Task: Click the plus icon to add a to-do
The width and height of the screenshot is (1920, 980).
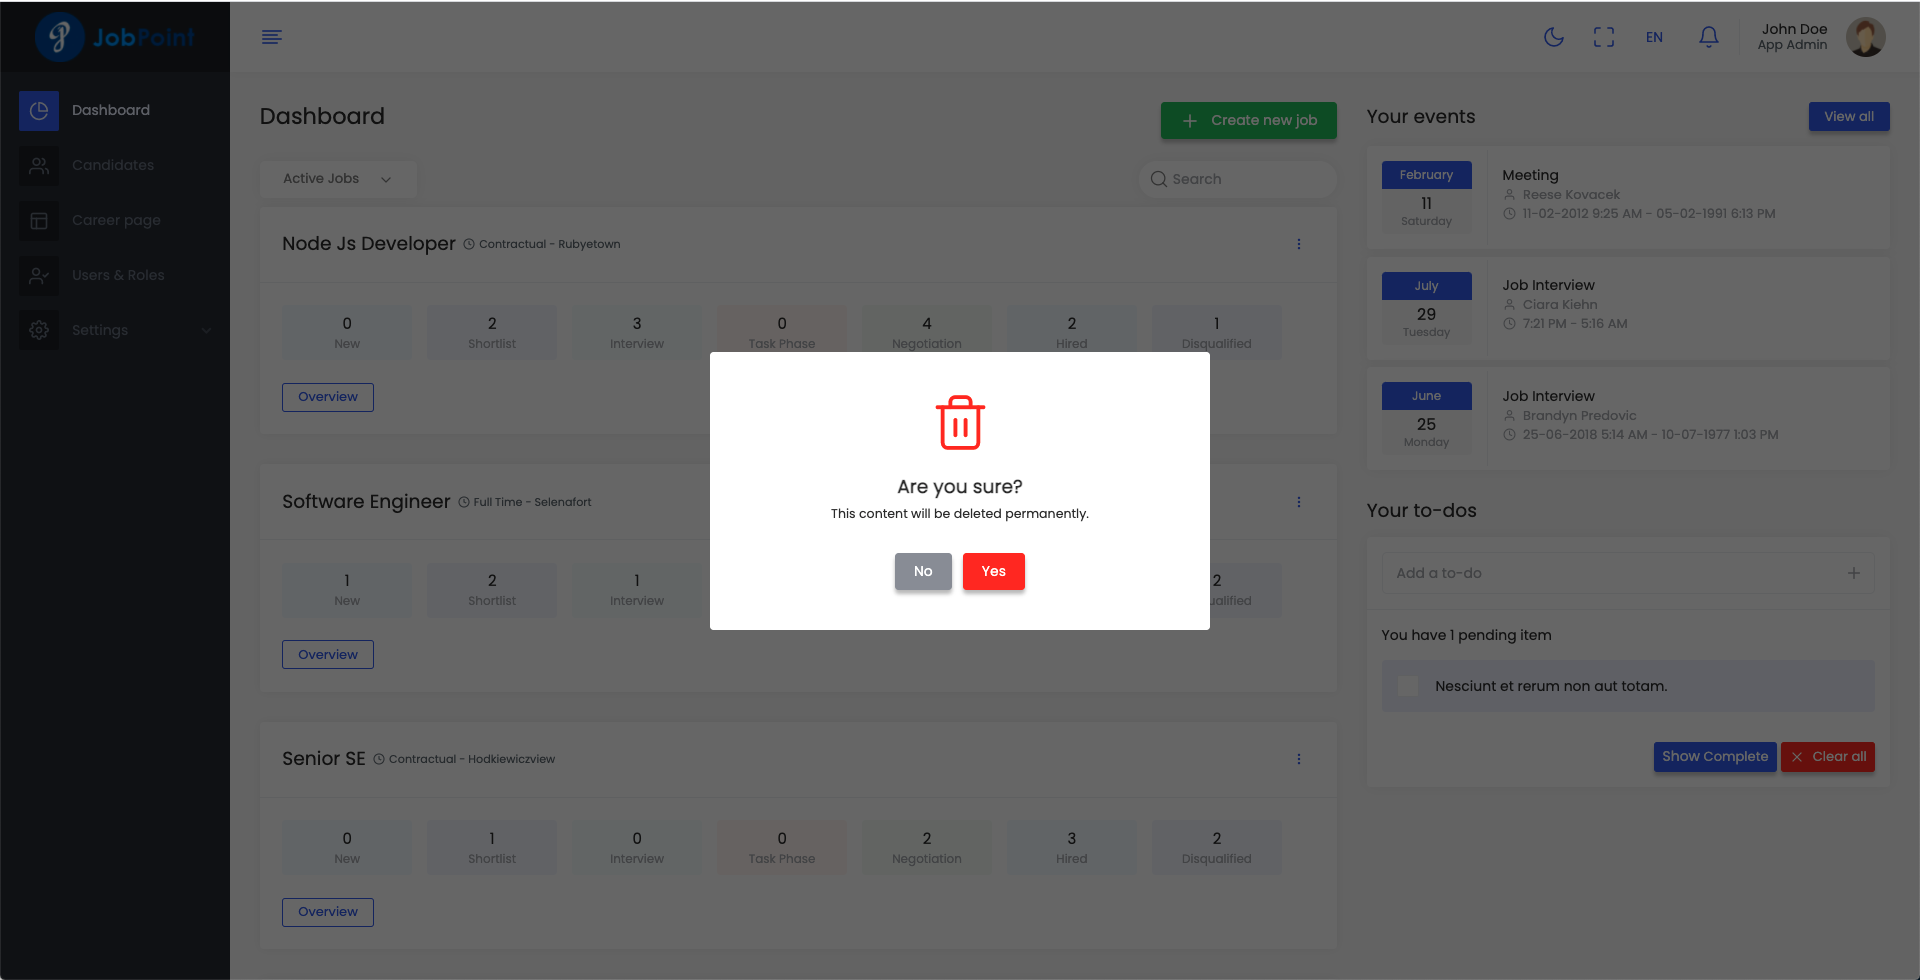Action: (1853, 573)
